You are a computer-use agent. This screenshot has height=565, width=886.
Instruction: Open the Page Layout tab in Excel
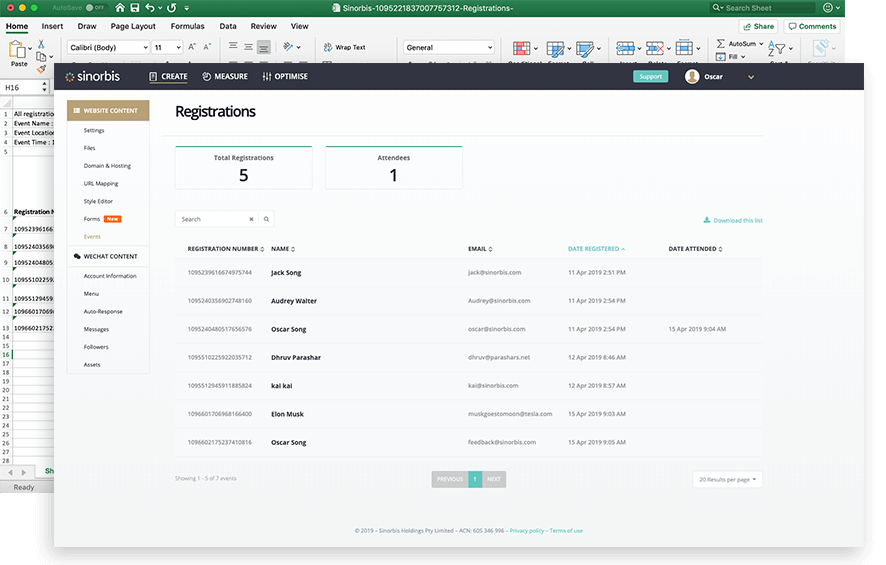133,26
